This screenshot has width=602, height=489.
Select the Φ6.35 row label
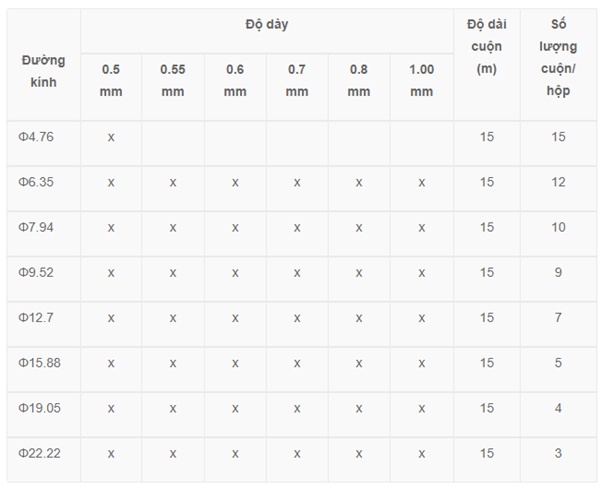[36, 182]
